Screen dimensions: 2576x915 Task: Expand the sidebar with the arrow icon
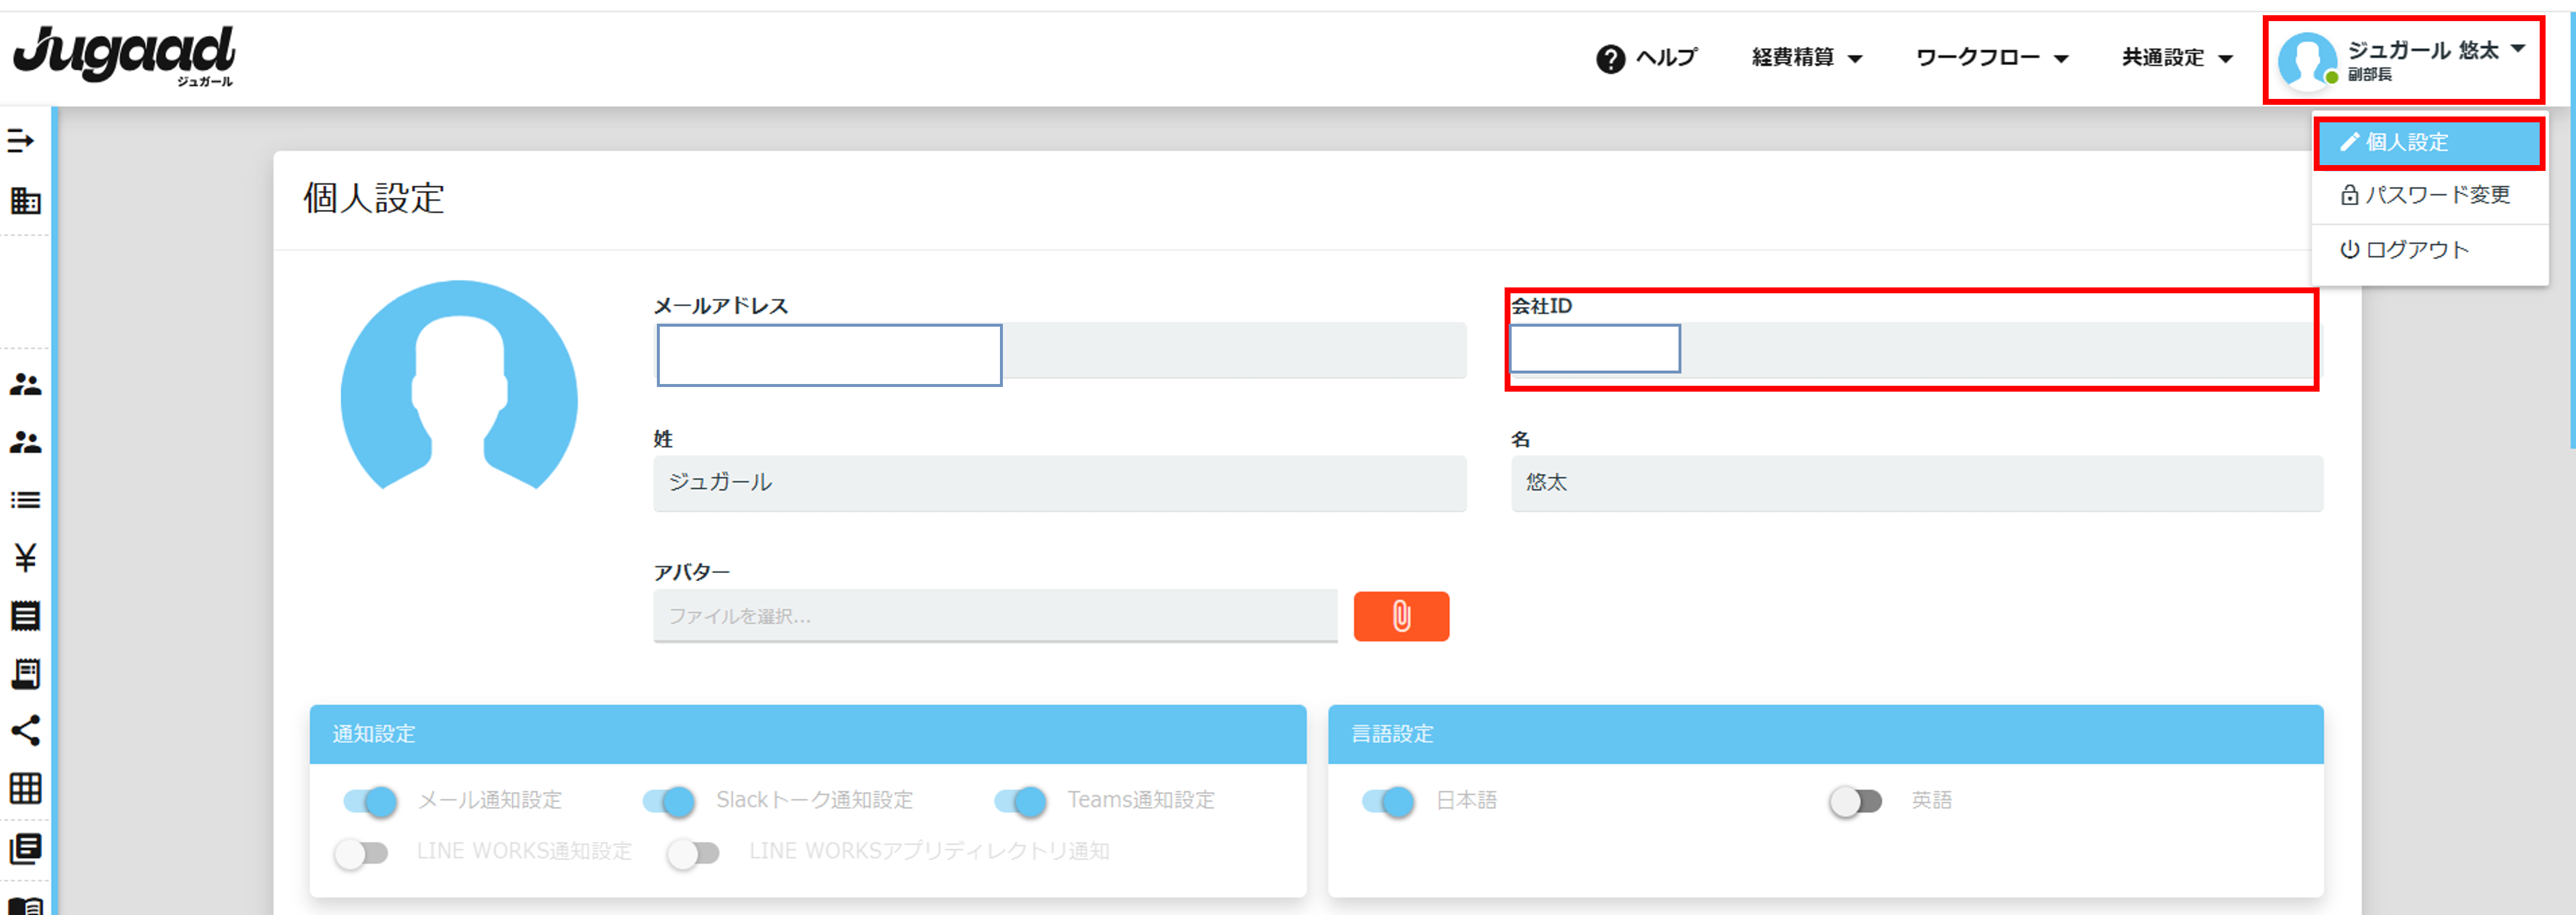tap(21, 141)
